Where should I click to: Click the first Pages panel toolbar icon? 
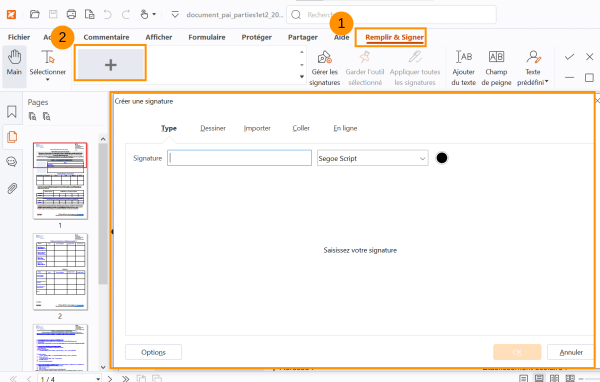[x=33, y=116]
